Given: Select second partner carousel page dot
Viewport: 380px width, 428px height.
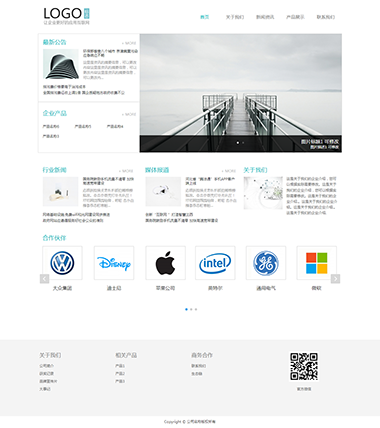Looking at the screenshot, I should tap(191, 309).
